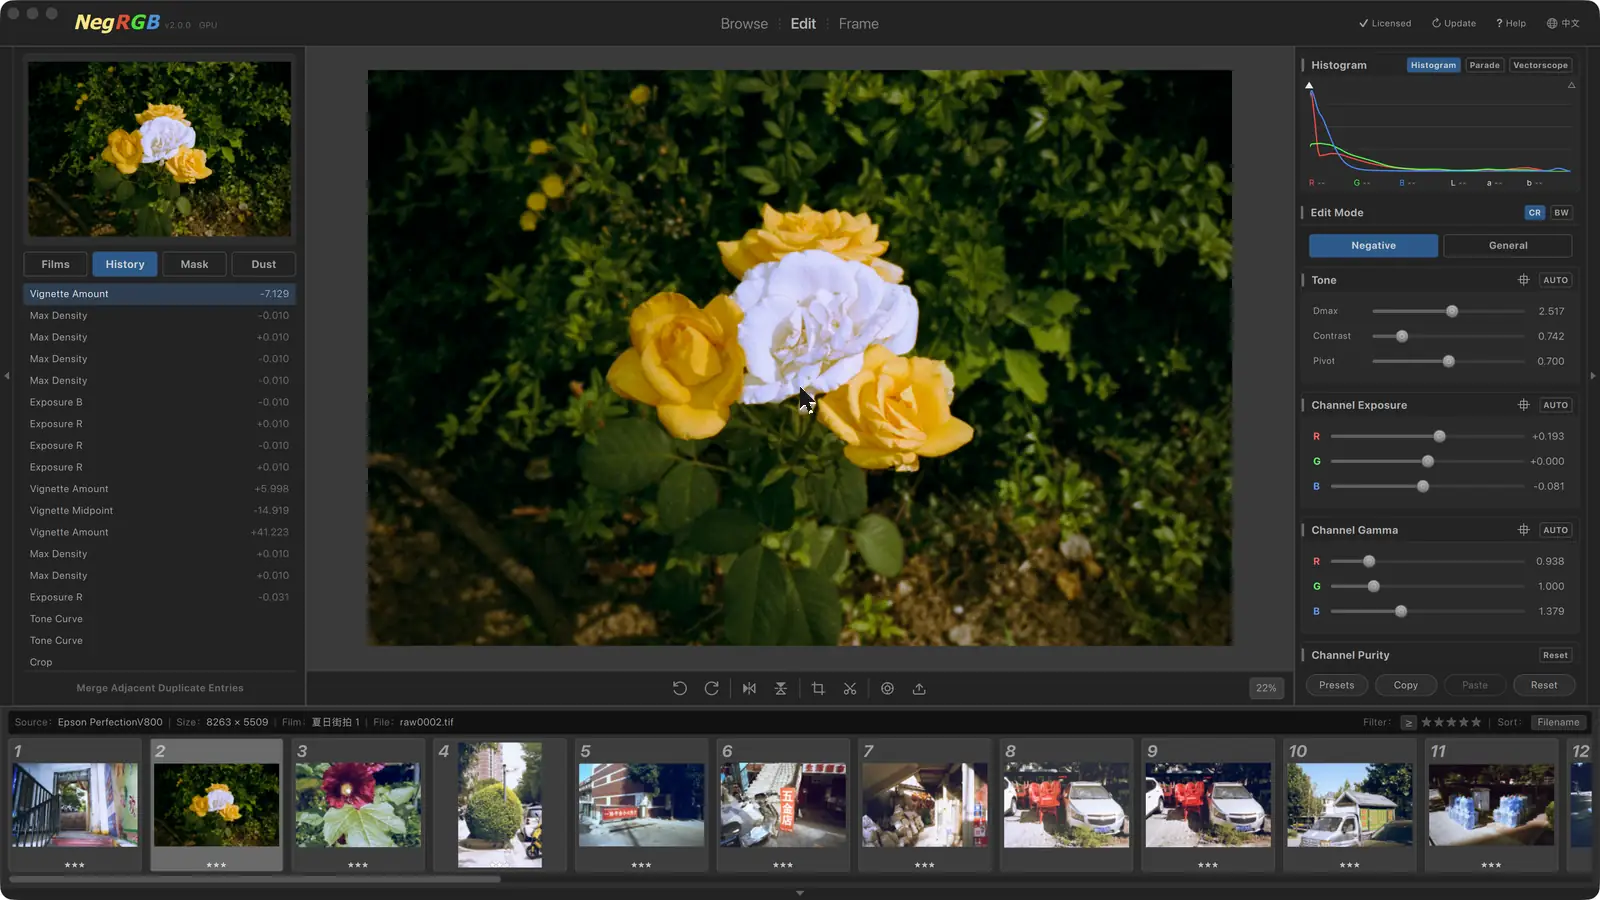
Task: Click the Dmax slider handle
Action: [x=1452, y=311]
